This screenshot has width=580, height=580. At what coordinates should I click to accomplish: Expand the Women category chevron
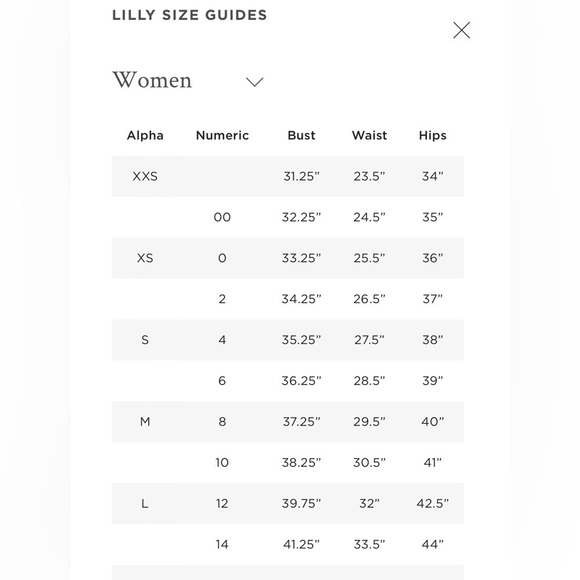[x=254, y=82]
